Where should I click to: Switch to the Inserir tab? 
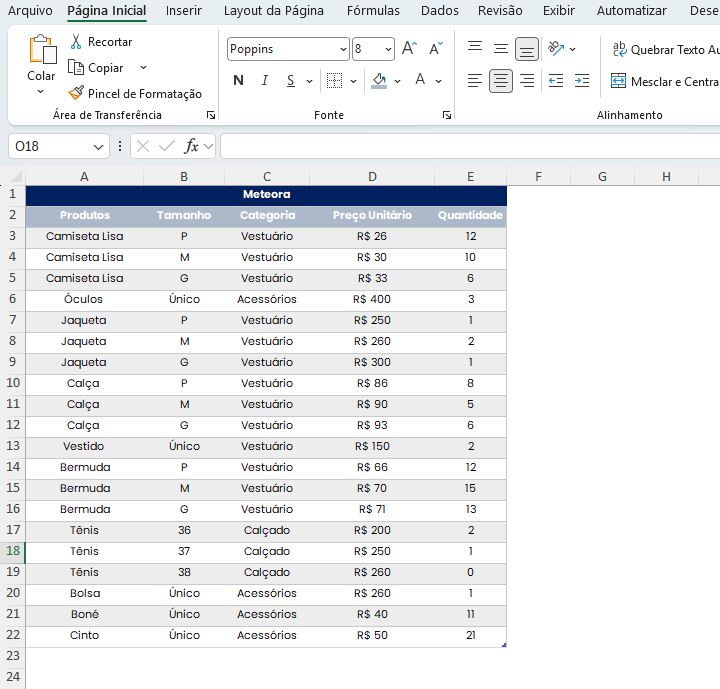[184, 11]
